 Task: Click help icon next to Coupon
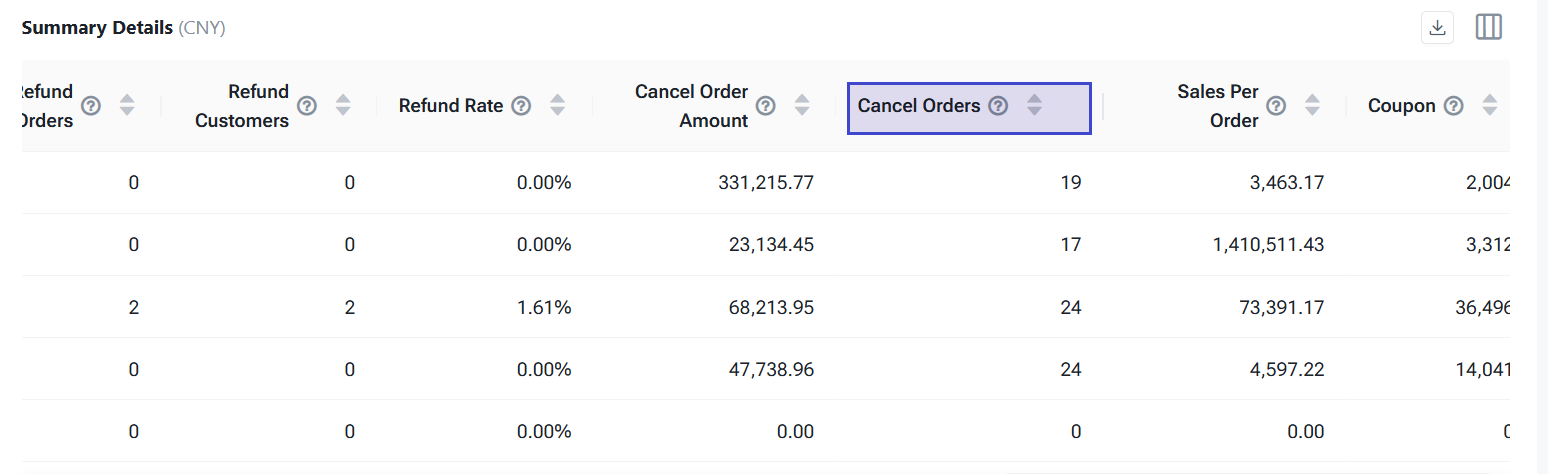point(1454,106)
